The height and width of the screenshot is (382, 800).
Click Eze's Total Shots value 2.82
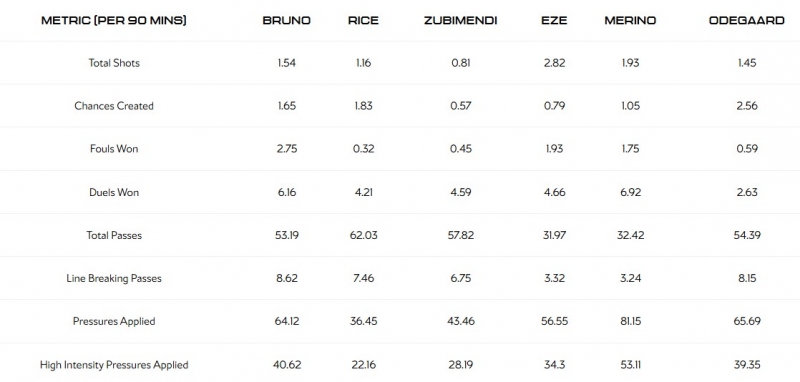click(x=554, y=63)
